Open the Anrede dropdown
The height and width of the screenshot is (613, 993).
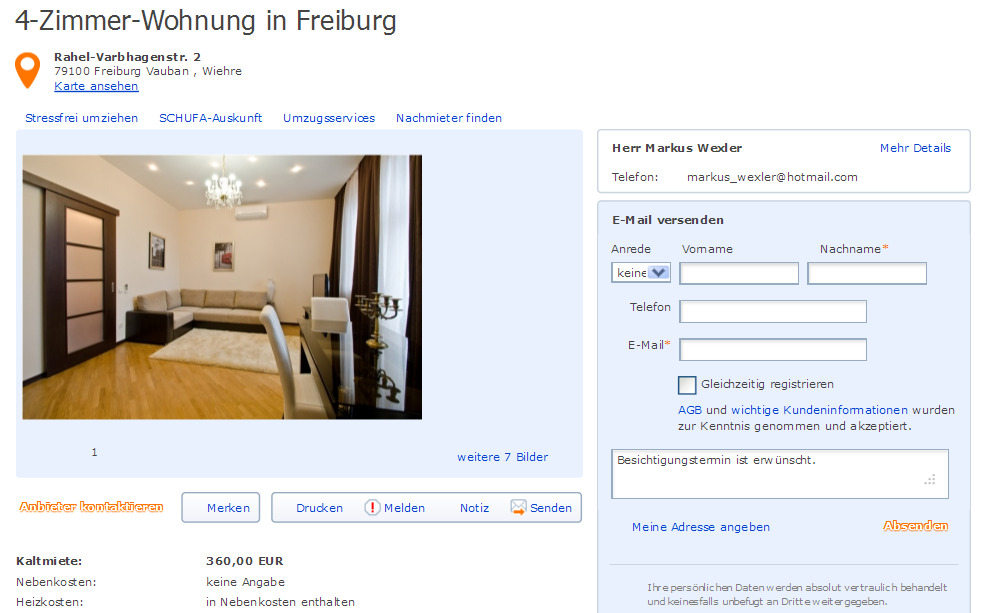(x=641, y=272)
